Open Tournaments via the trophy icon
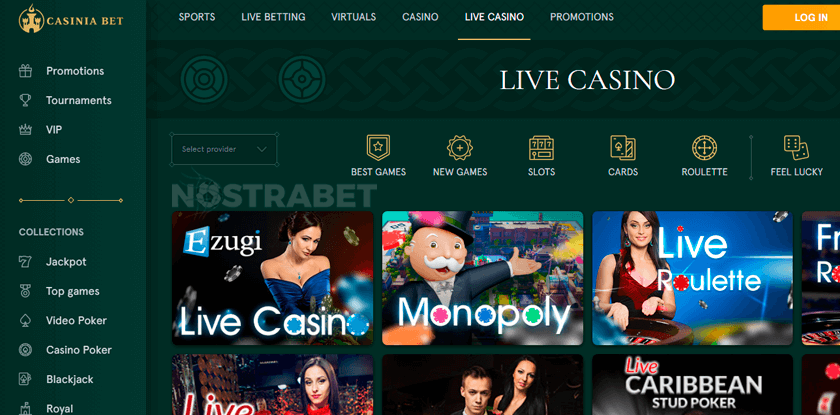 pos(25,100)
